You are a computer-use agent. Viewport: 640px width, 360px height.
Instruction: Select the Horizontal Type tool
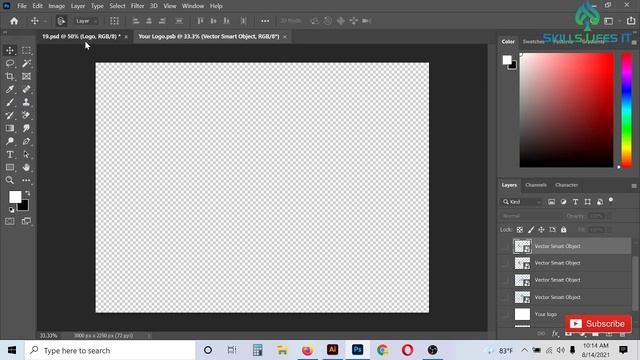10,154
